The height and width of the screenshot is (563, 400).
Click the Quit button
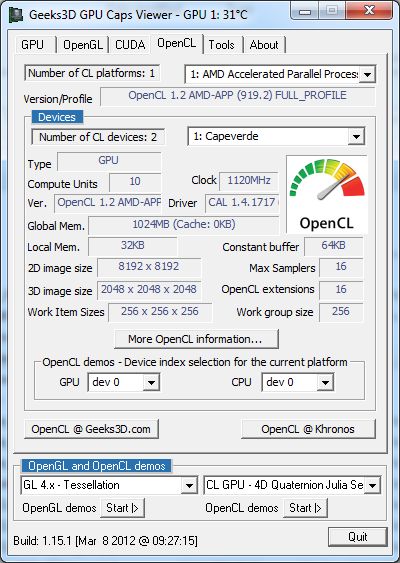tap(358, 537)
